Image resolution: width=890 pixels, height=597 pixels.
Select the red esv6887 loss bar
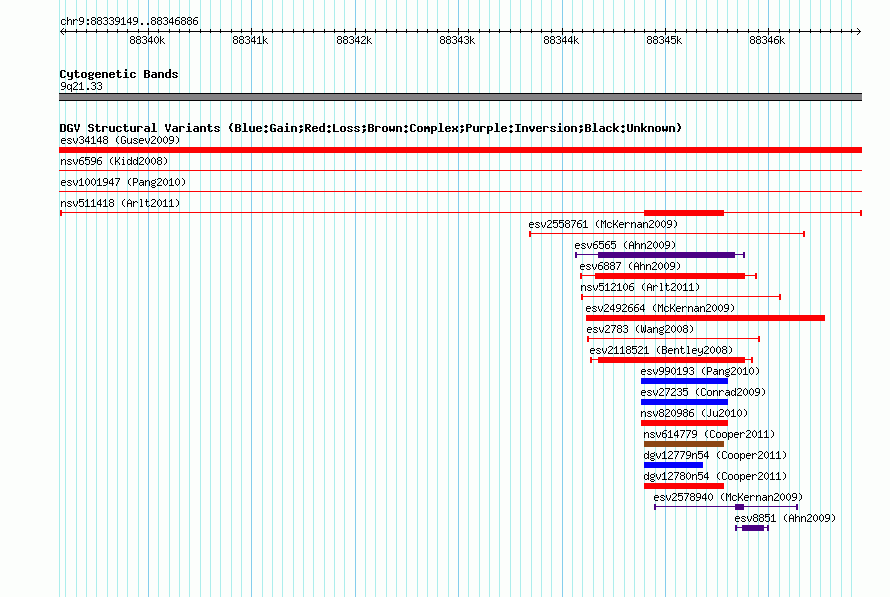coord(670,276)
